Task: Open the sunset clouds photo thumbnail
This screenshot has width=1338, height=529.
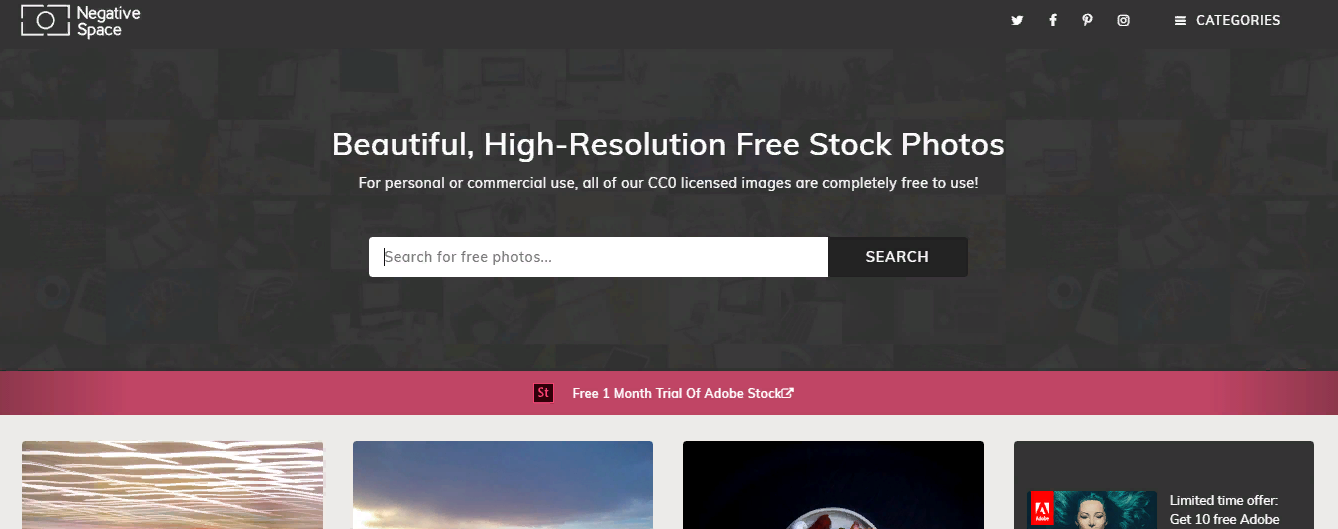Action: coord(503,485)
